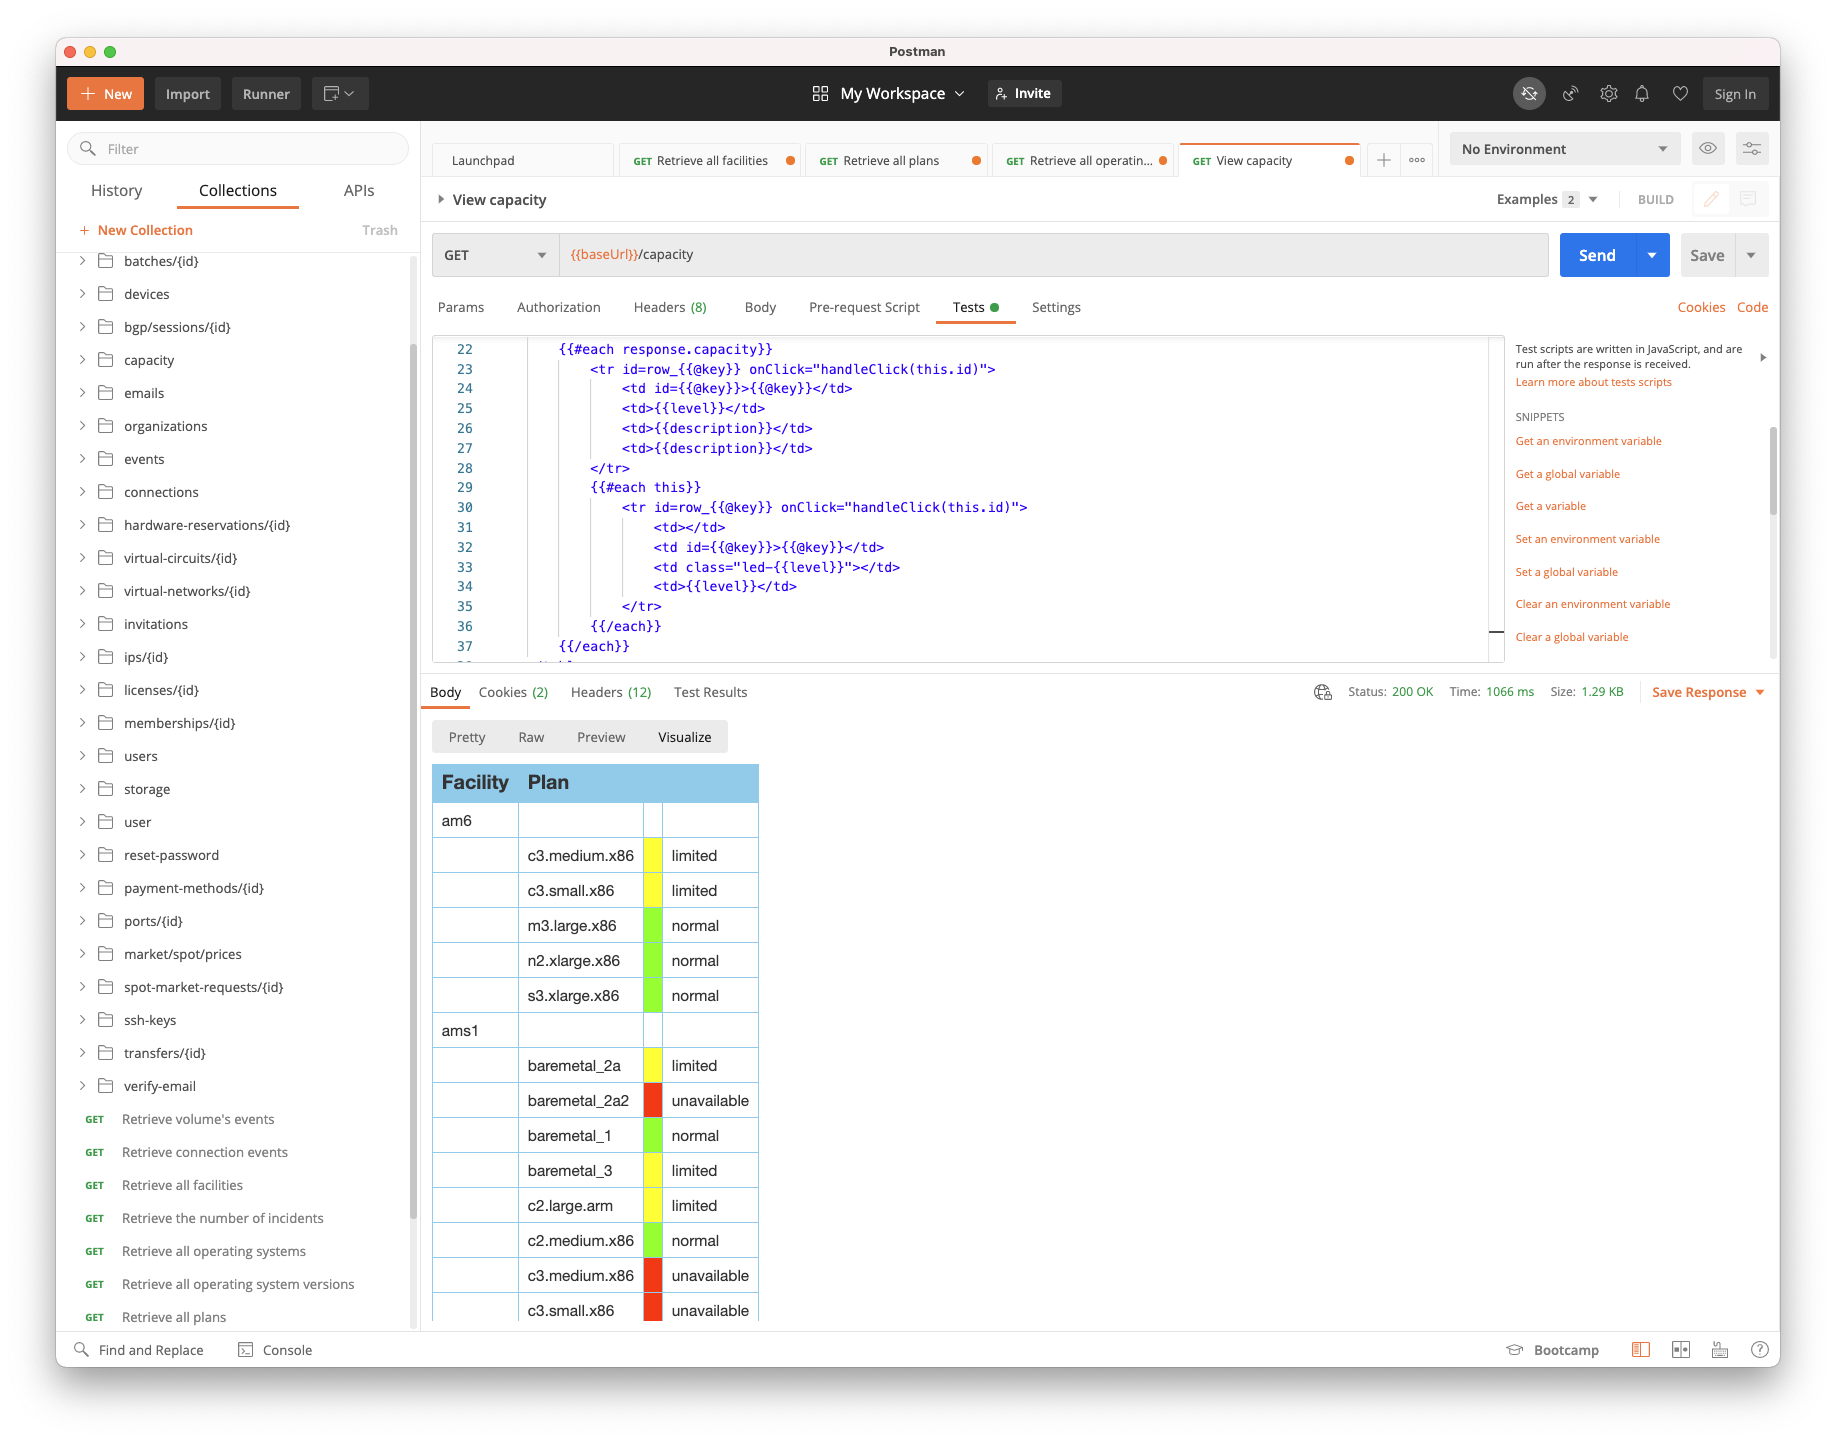1836x1441 pixels.
Task: Open the help question mark icon
Action: tap(1760, 1350)
